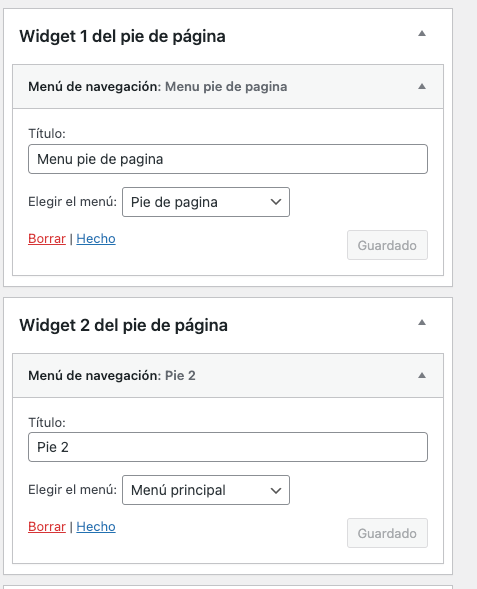477x589 pixels.
Task: Click Hecho in the Pie 2 widget
Action: click(96, 527)
